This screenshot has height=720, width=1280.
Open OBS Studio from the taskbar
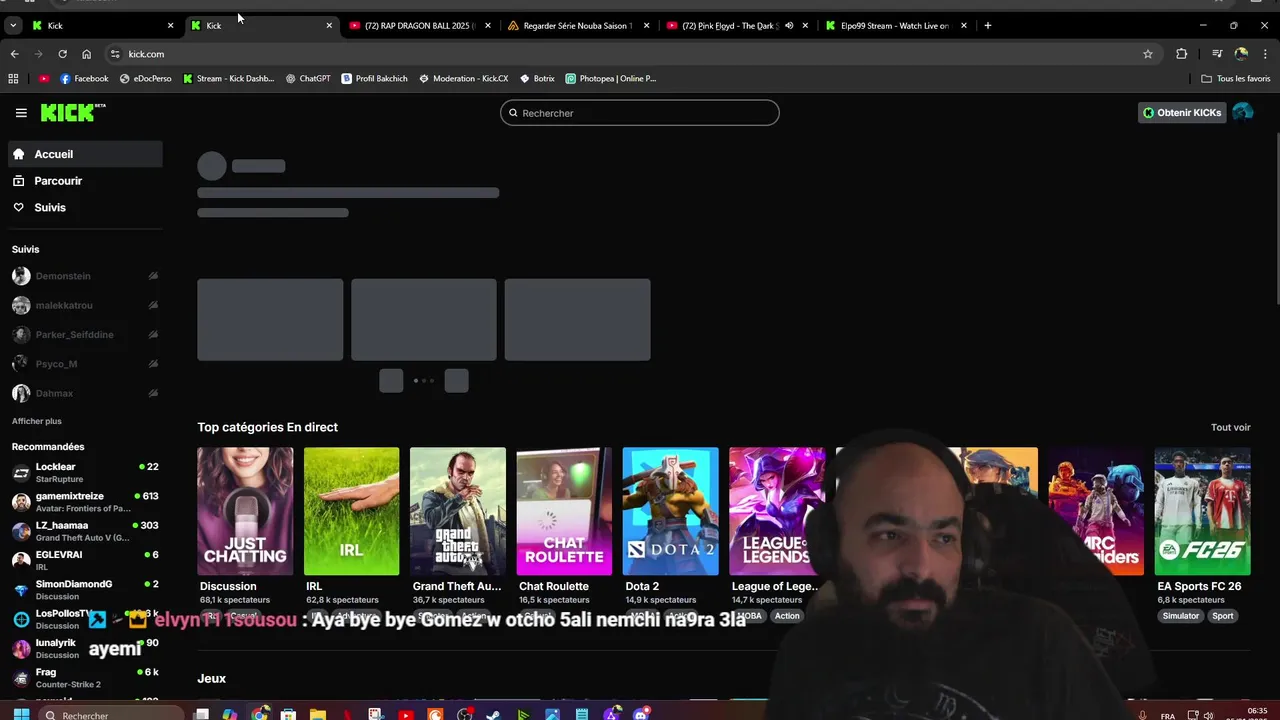click(465, 714)
